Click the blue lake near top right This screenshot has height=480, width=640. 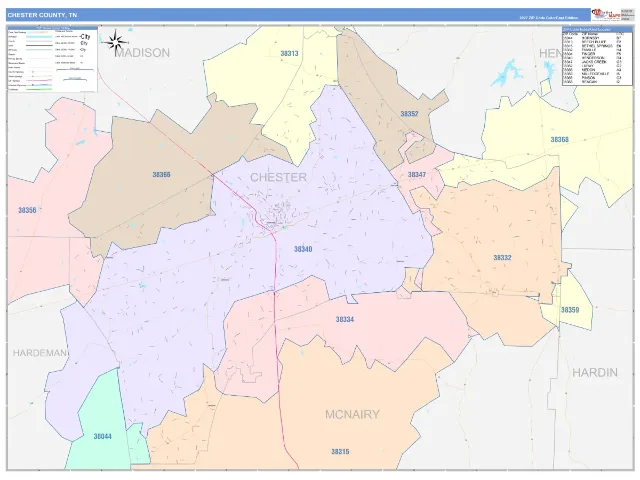pyautogui.click(x=507, y=73)
